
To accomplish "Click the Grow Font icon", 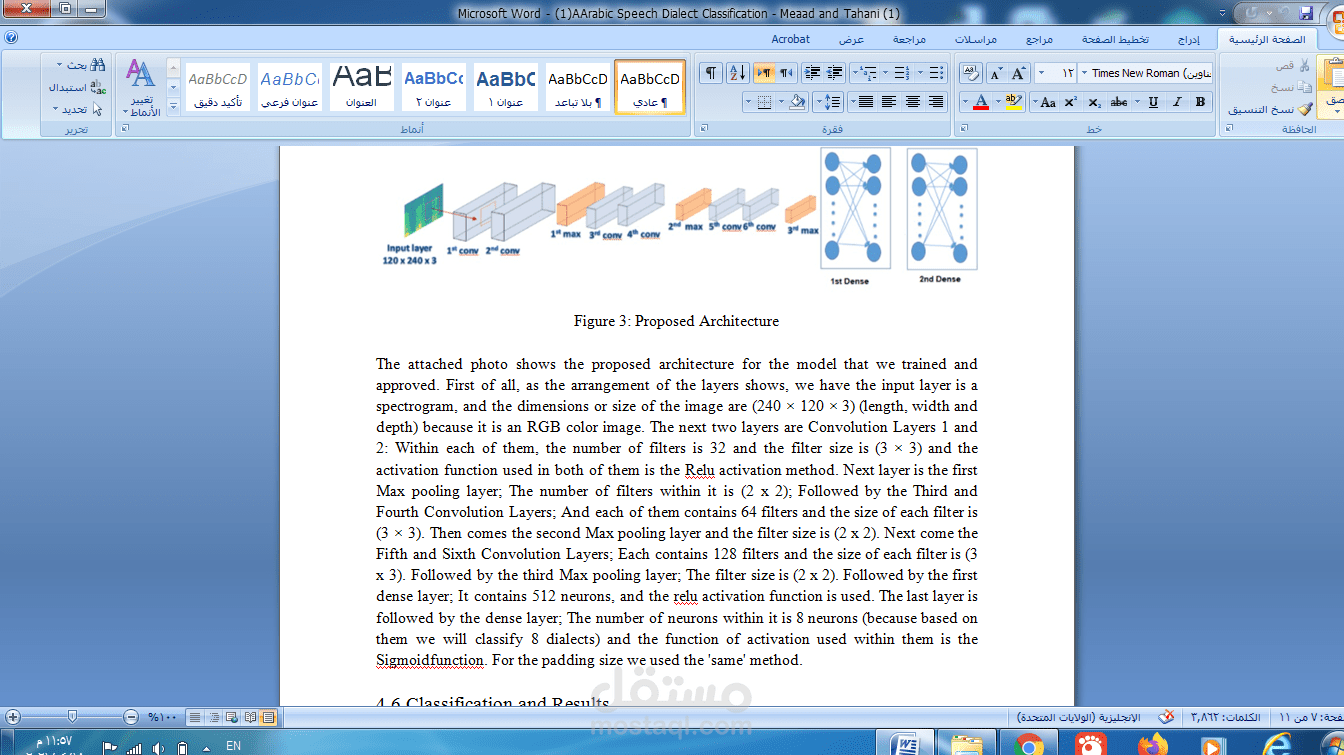I will [x=1019, y=73].
